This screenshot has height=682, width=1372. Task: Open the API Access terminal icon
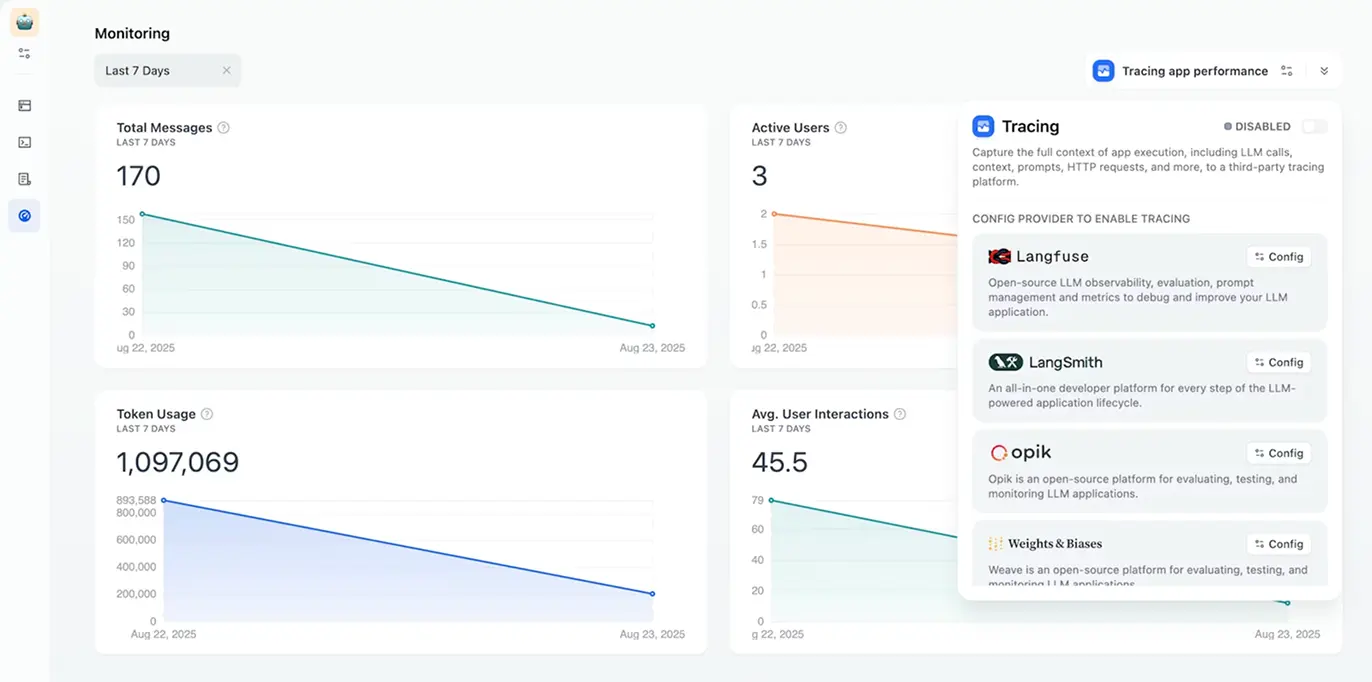pyautogui.click(x=24, y=142)
